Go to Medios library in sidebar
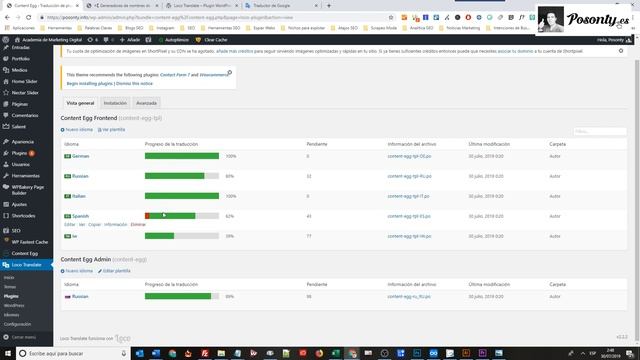The width and height of the screenshot is (640, 360). click(x=19, y=70)
